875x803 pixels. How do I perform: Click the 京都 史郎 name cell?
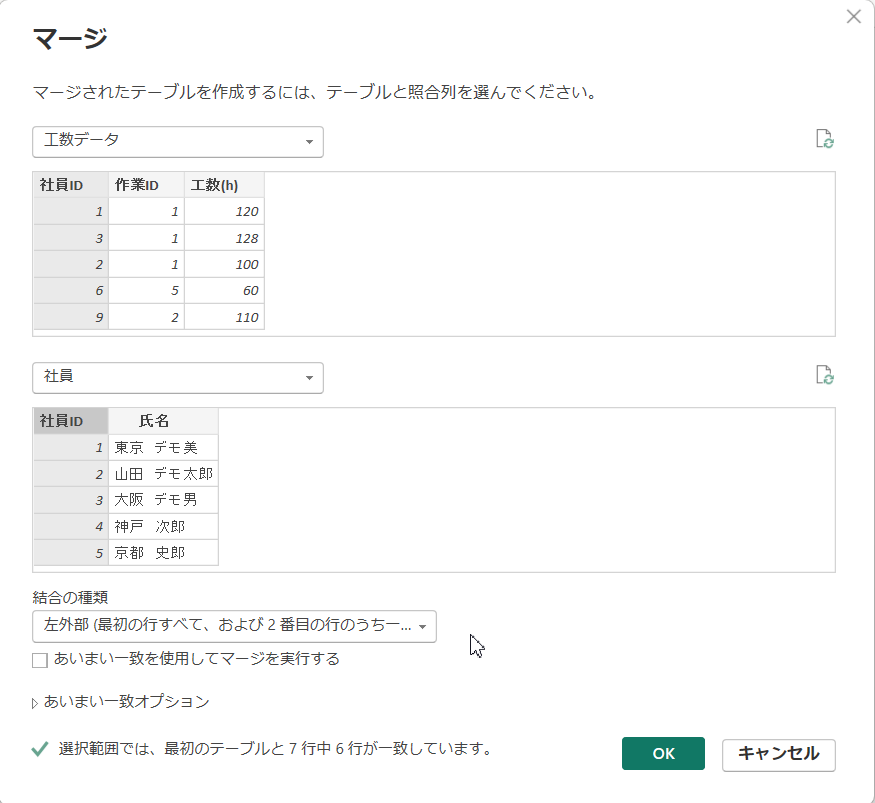pos(163,552)
